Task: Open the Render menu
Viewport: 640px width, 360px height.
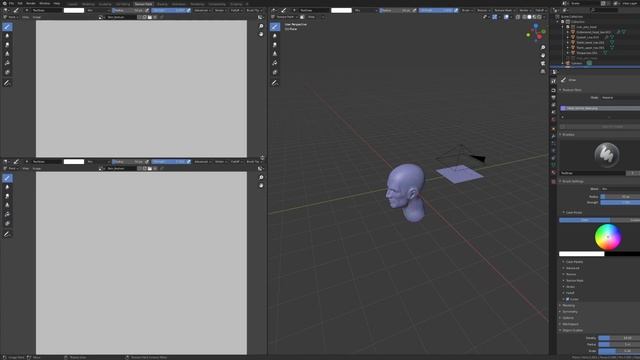Action: (x=31, y=3)
